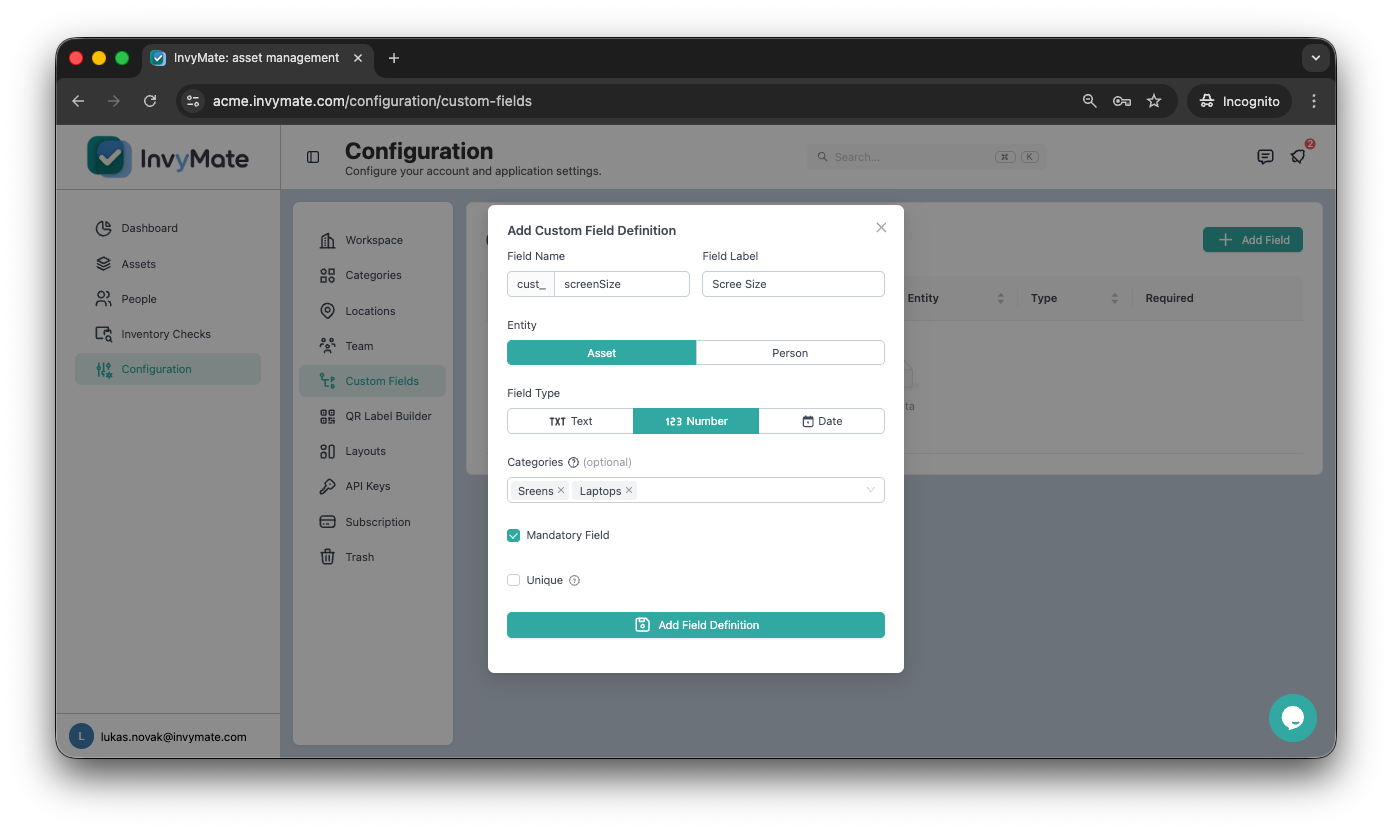The width and height of the screenshot is (1392, 832).
Task: Click into the Field Label input
Action: tap(793, 284)
